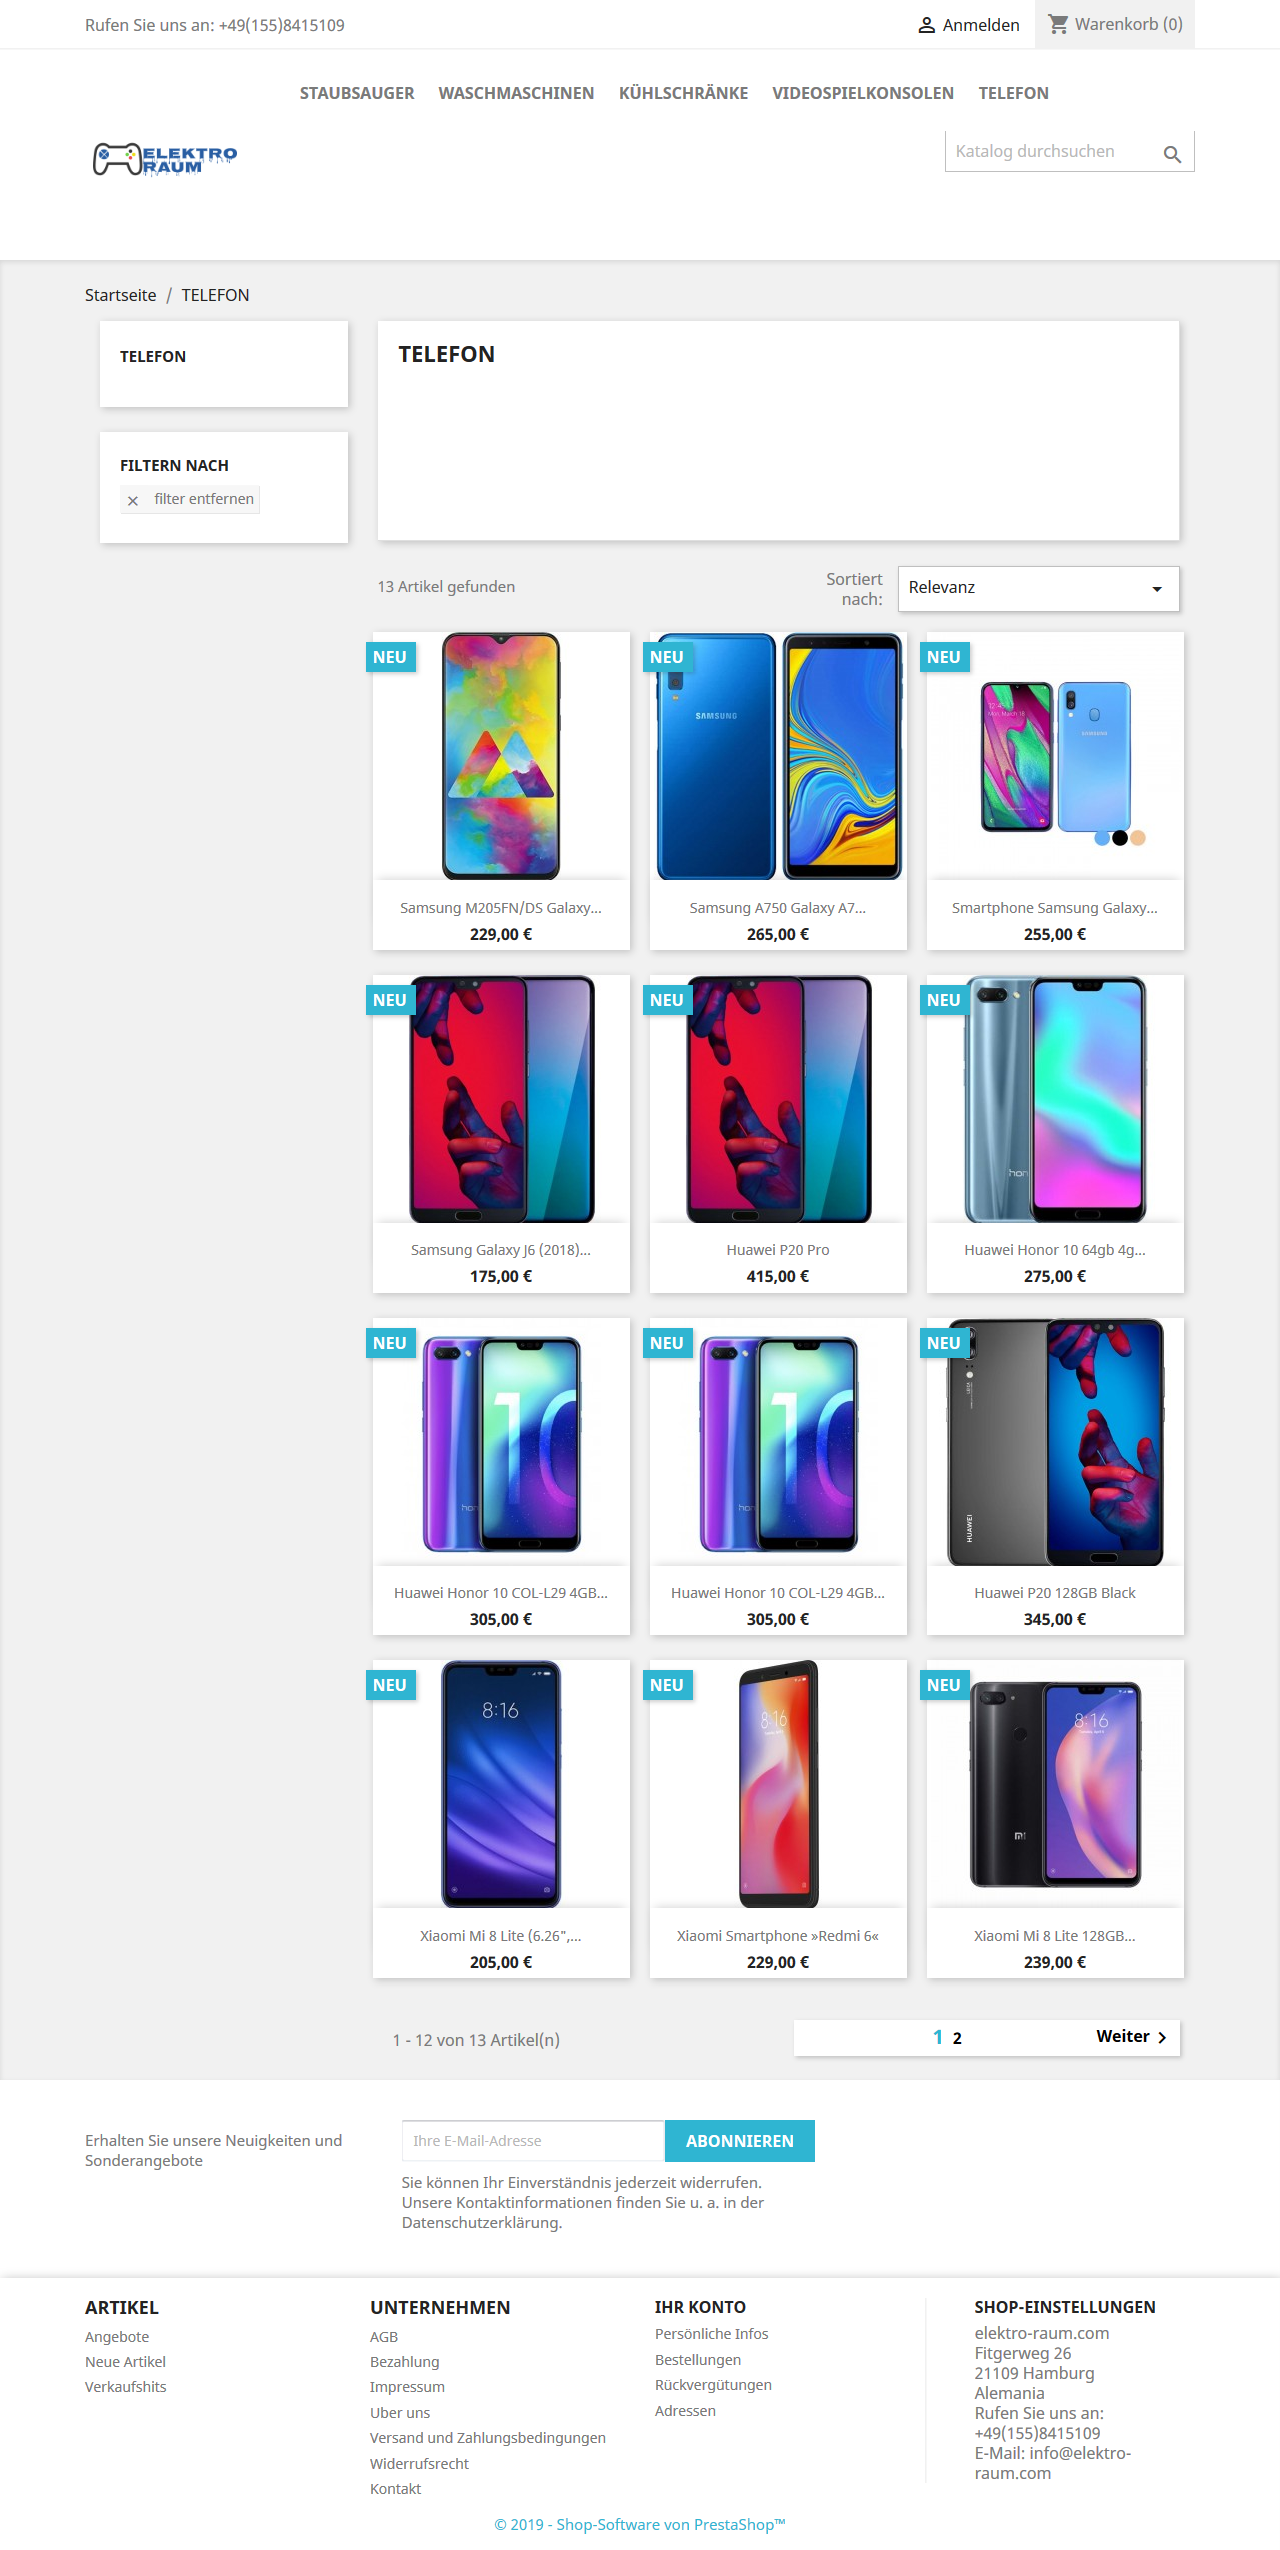Go to page 2 of results
1280x2550 pixels.
pos(957,2038)
